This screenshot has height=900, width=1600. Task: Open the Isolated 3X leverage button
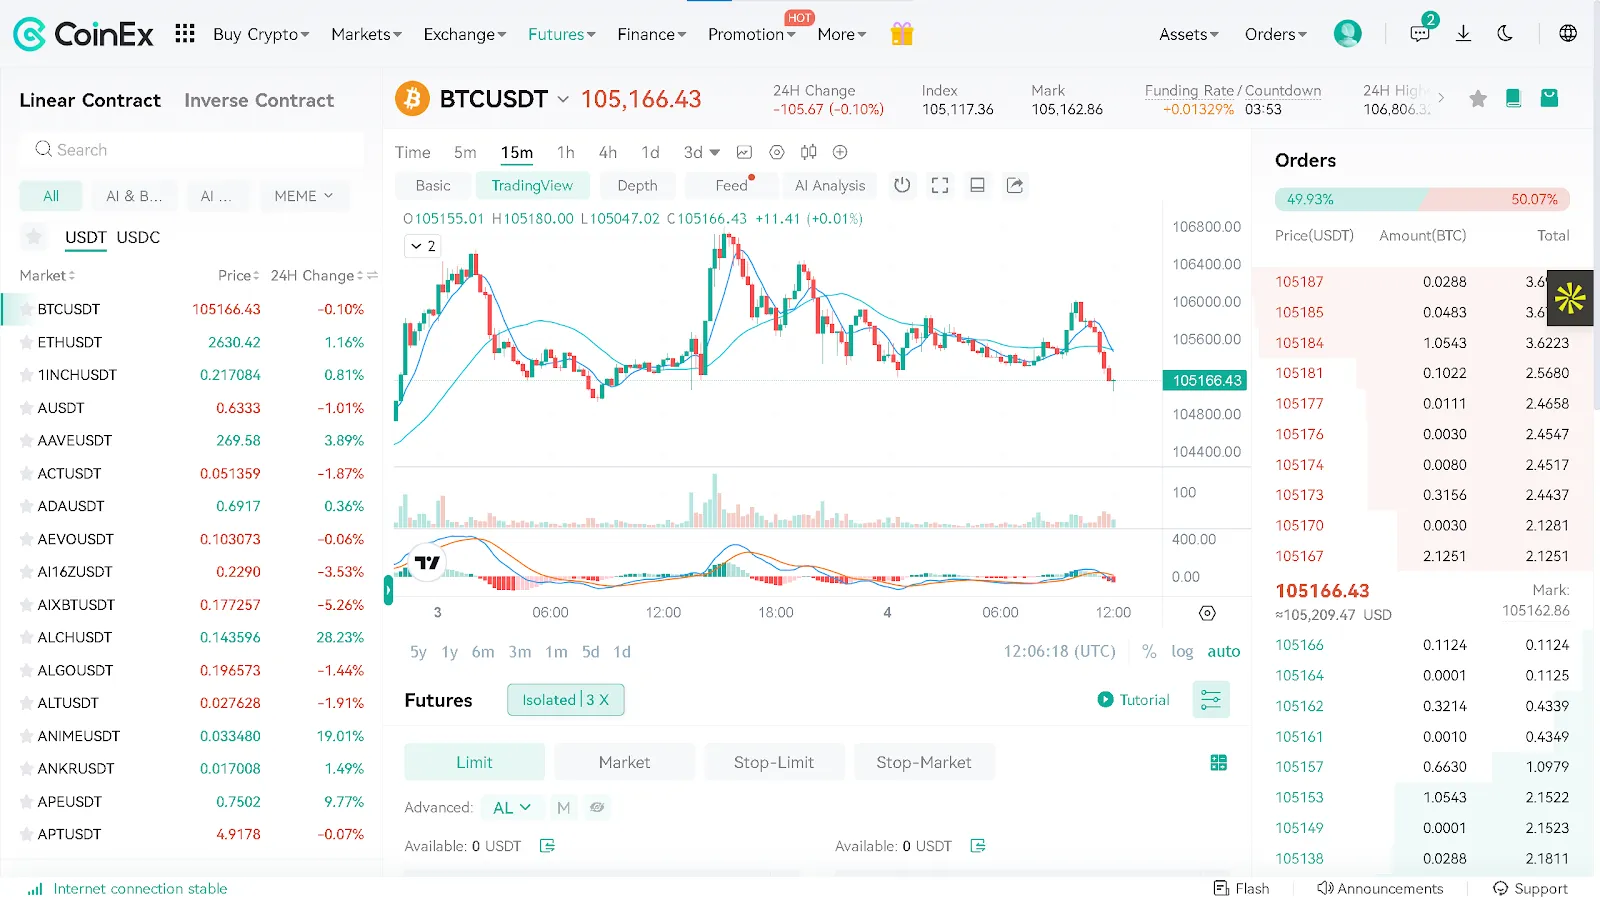coord(566,700)
